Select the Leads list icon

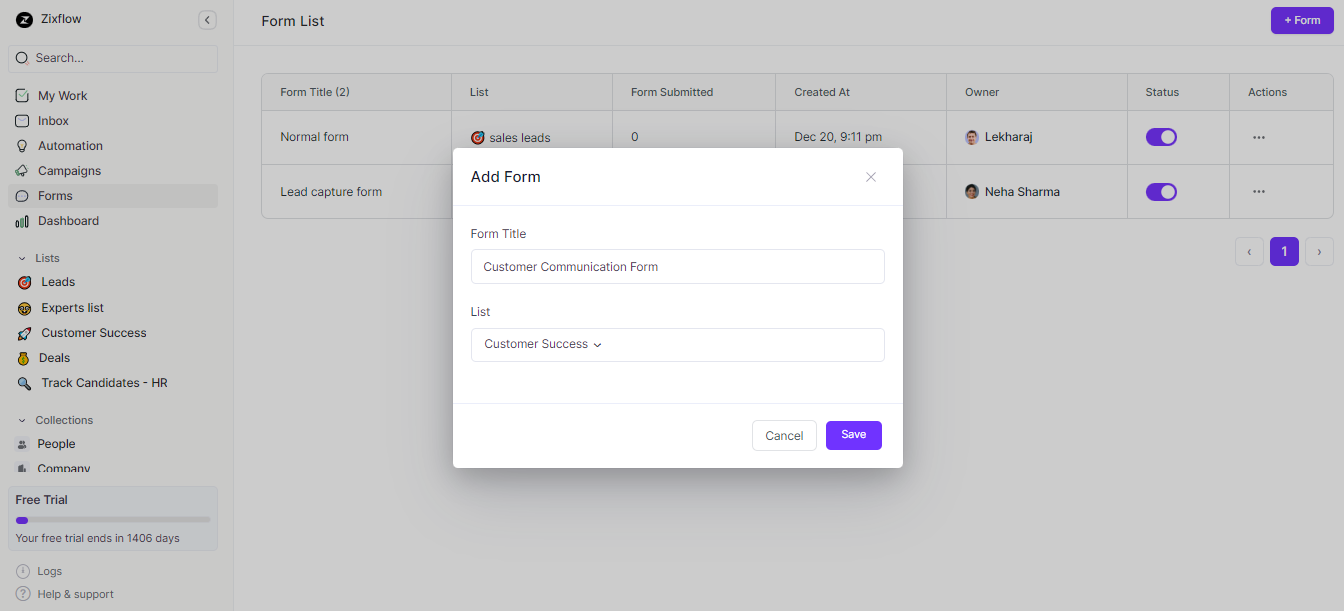[22, 282]
